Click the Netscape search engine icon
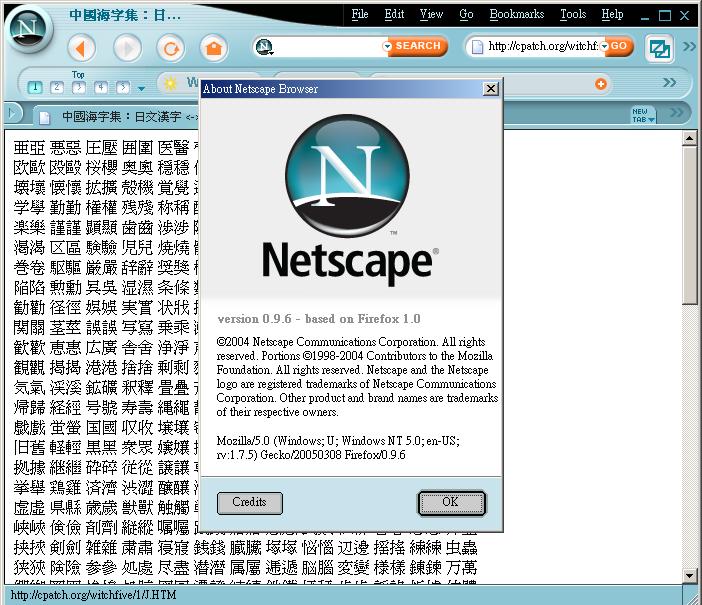Image resolution: width=702 pixels, height=605 pixels. [x=264, y=47]
